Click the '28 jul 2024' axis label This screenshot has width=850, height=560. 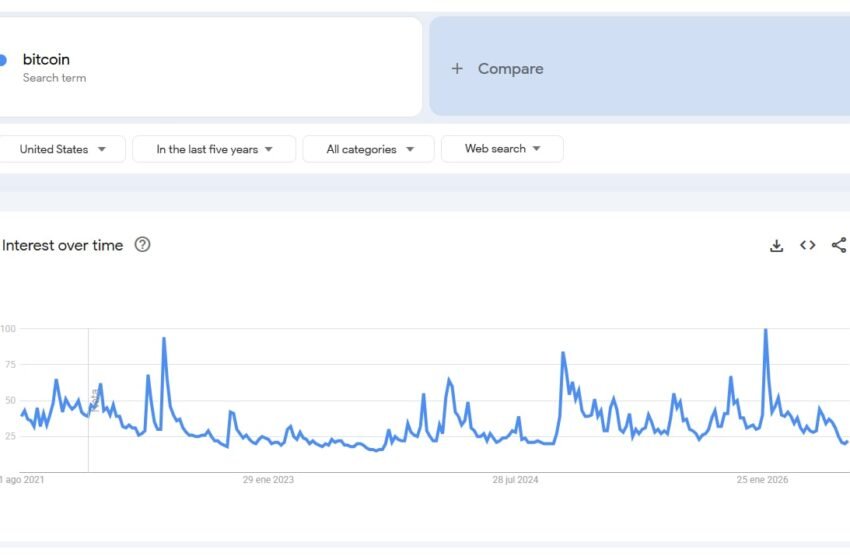pyautogui.click(x=515, y=480)
